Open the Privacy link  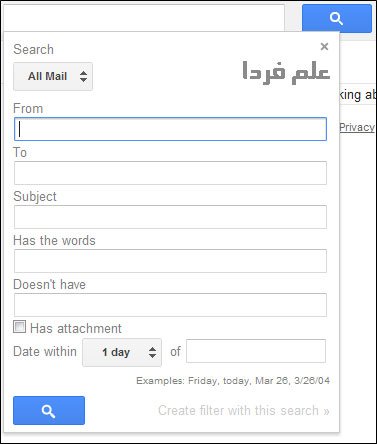357,127
